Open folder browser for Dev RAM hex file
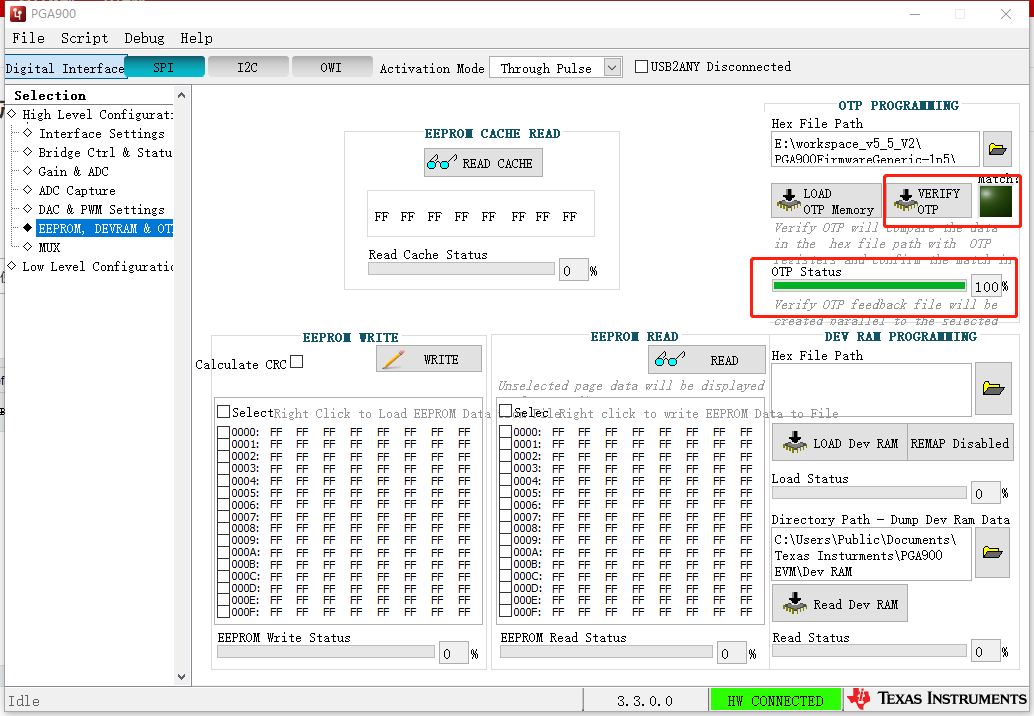The height and width of the screenshot is (716, 1034). [993, 388]
